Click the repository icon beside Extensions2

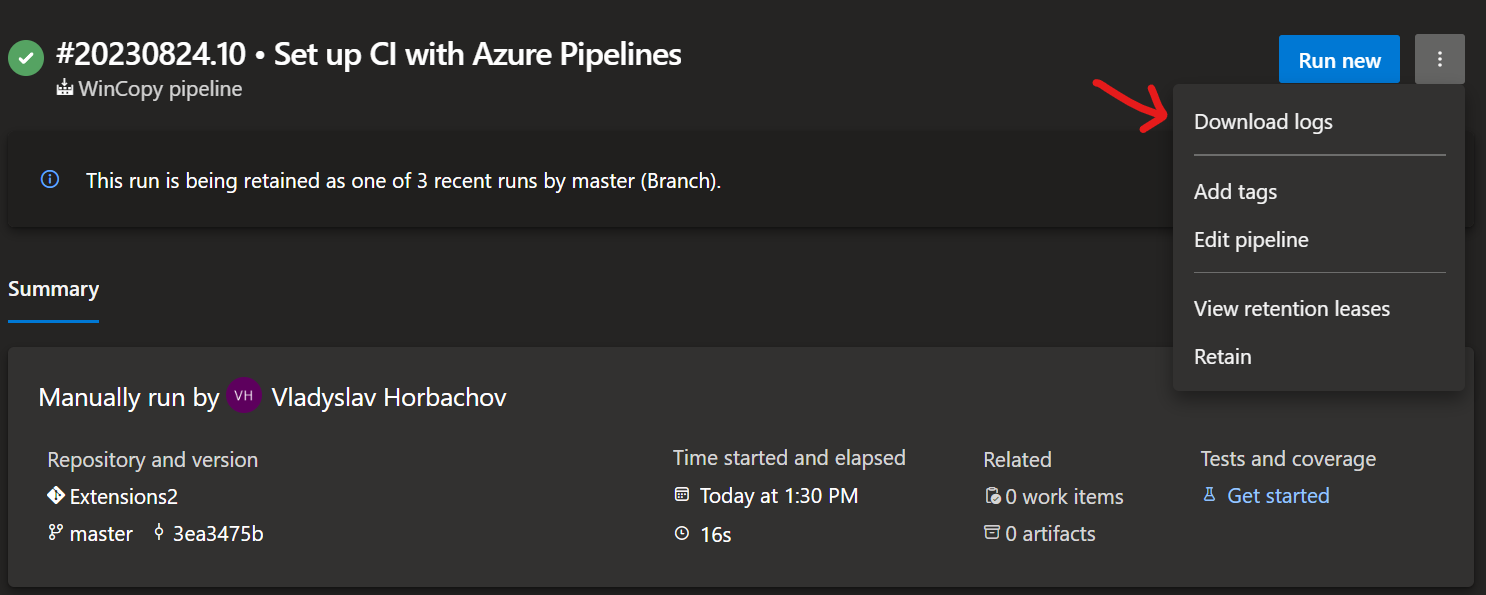tap(55, 495)
